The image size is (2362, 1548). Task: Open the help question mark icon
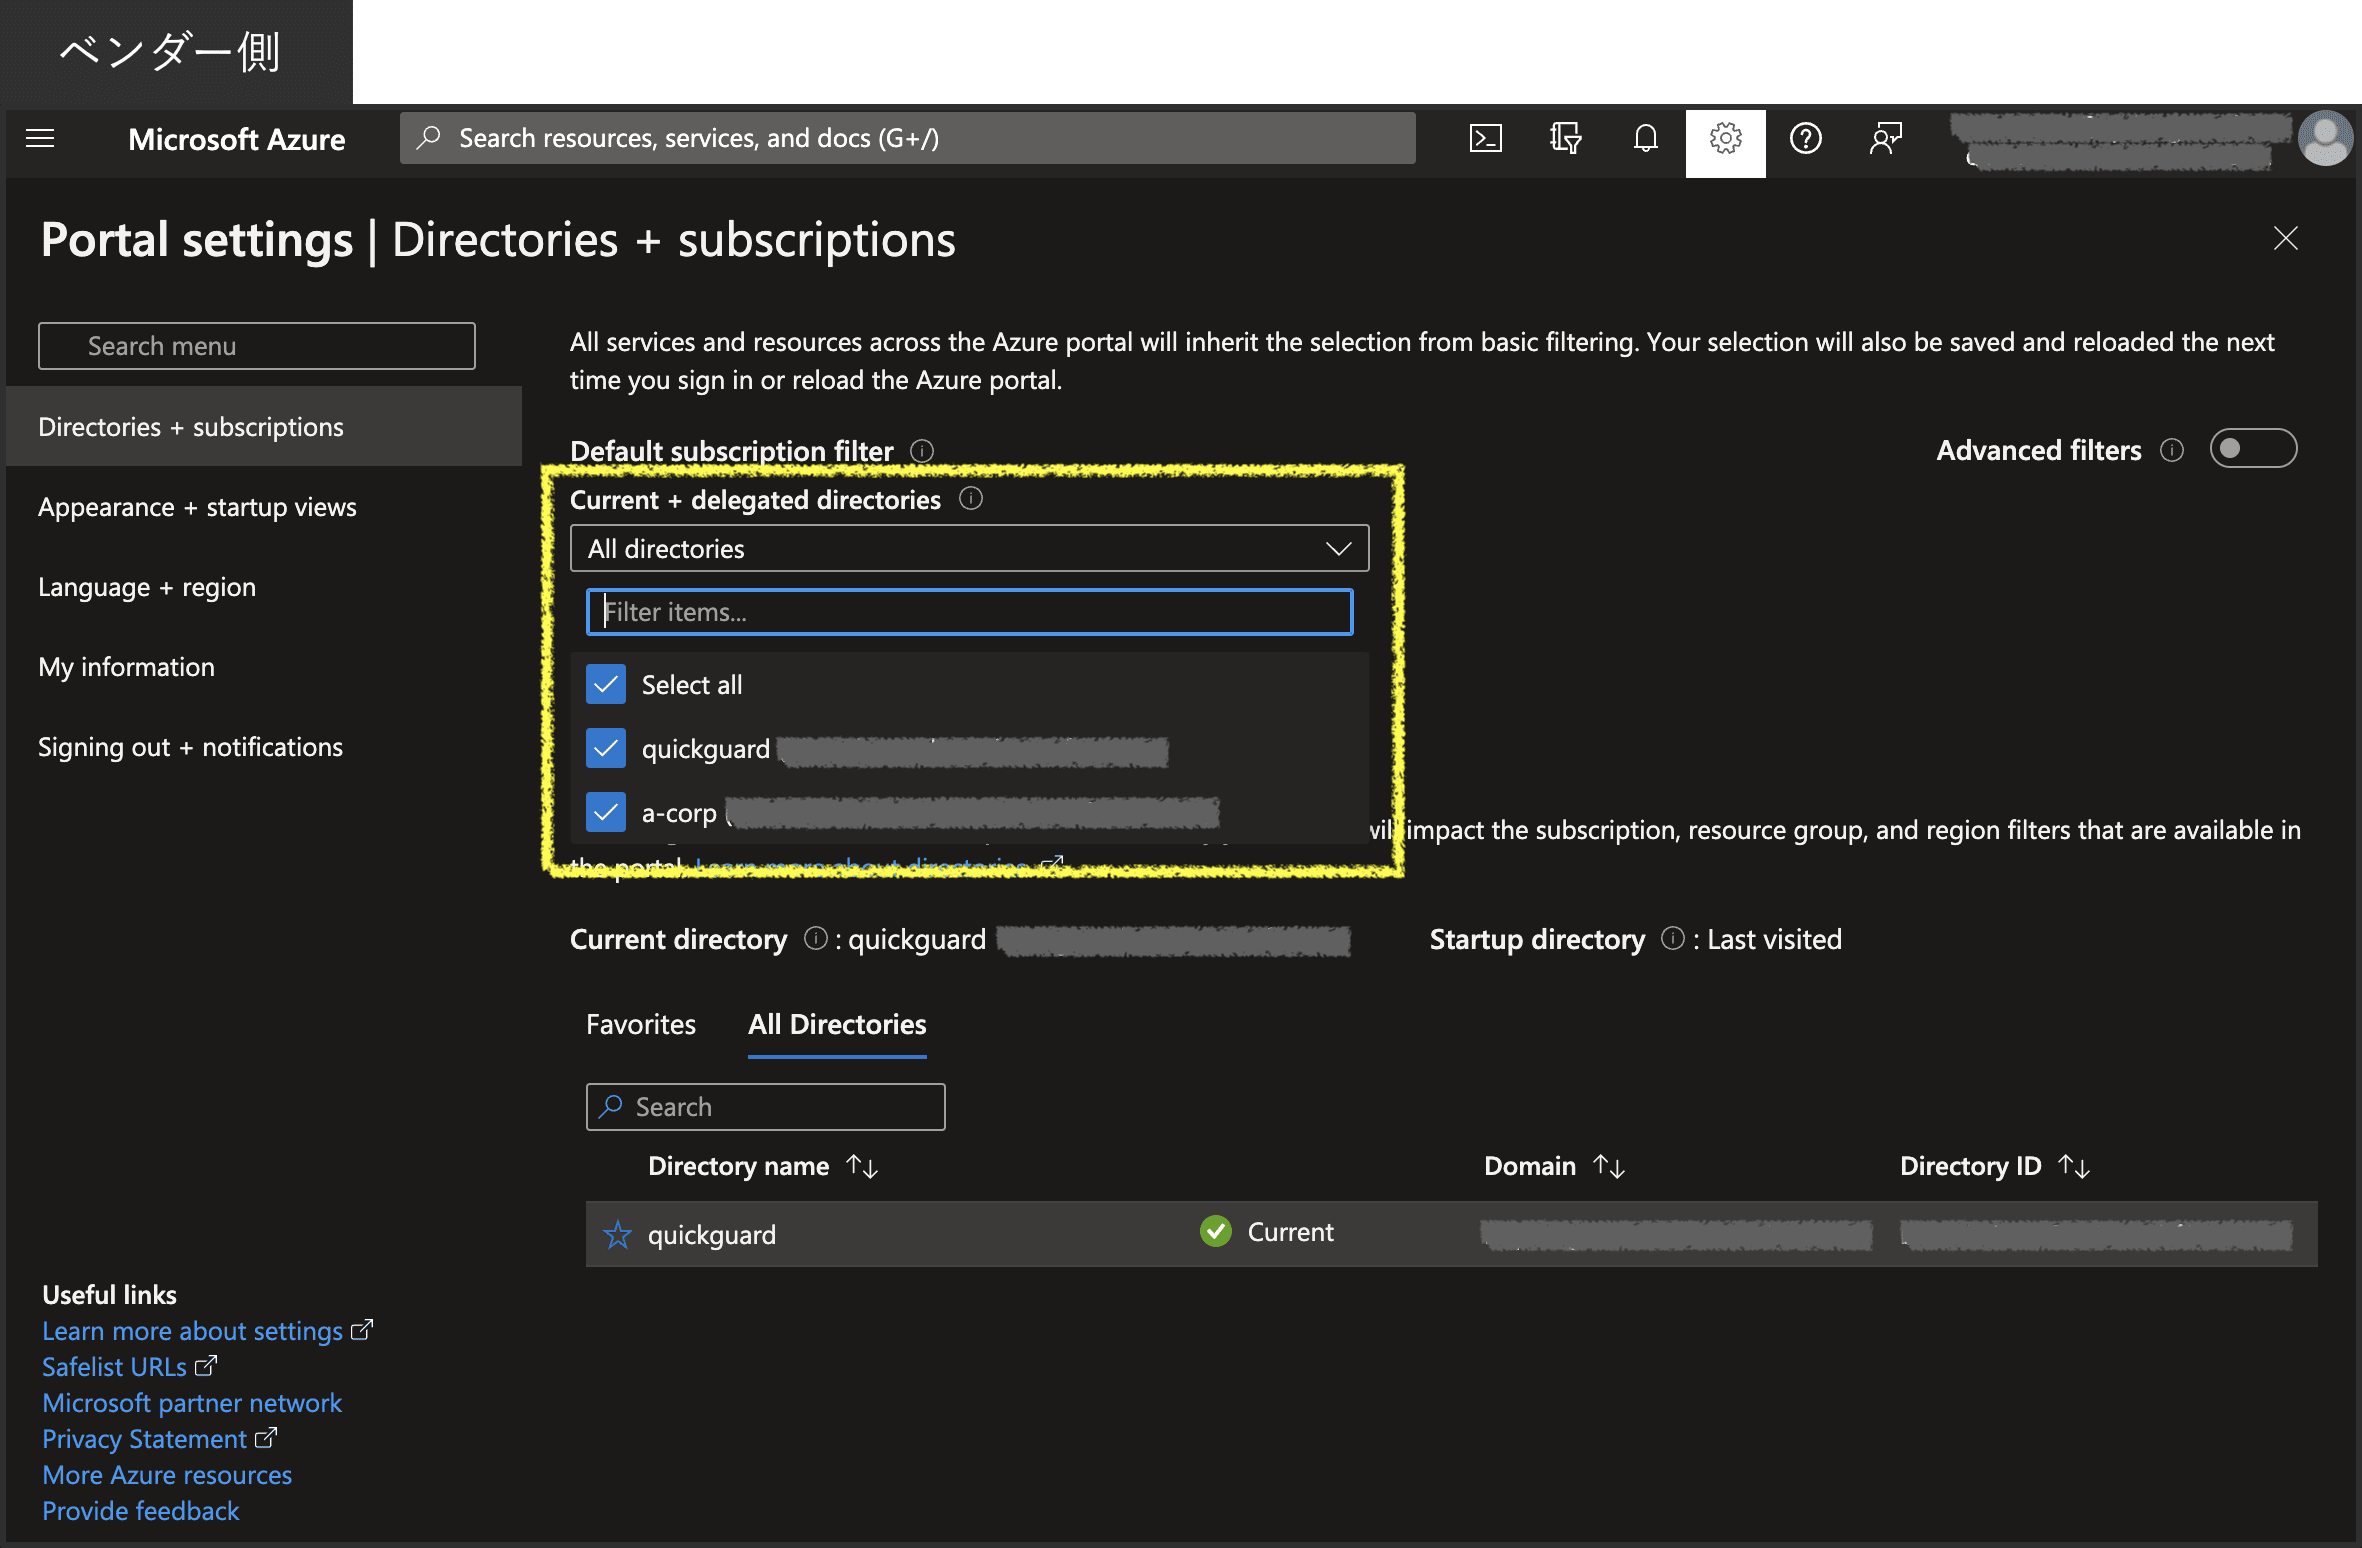[x=1805, y=138]
